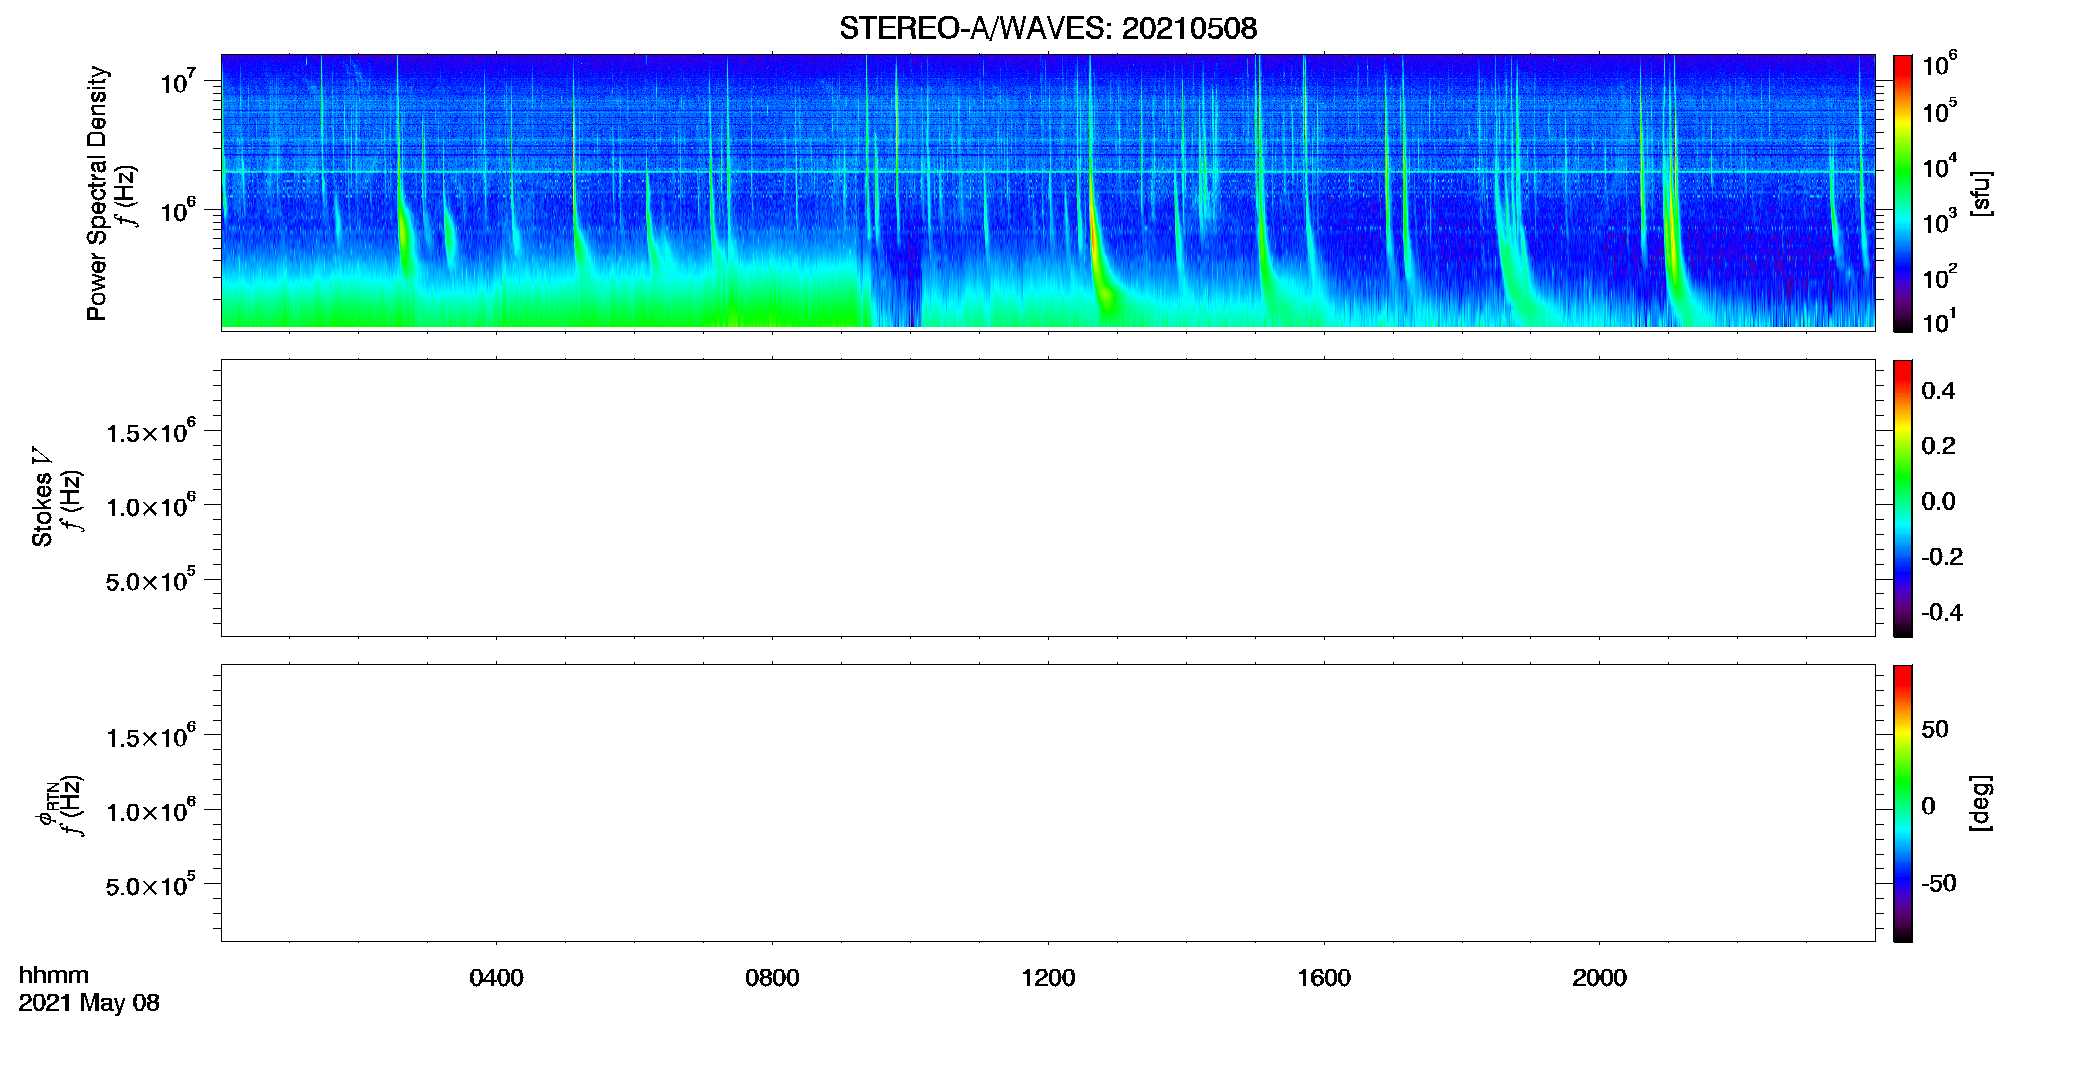Click the 5.0×10^5 tick on the Stokes V axis
This screenshot has height=1080, width=2096.
point(151,580)
